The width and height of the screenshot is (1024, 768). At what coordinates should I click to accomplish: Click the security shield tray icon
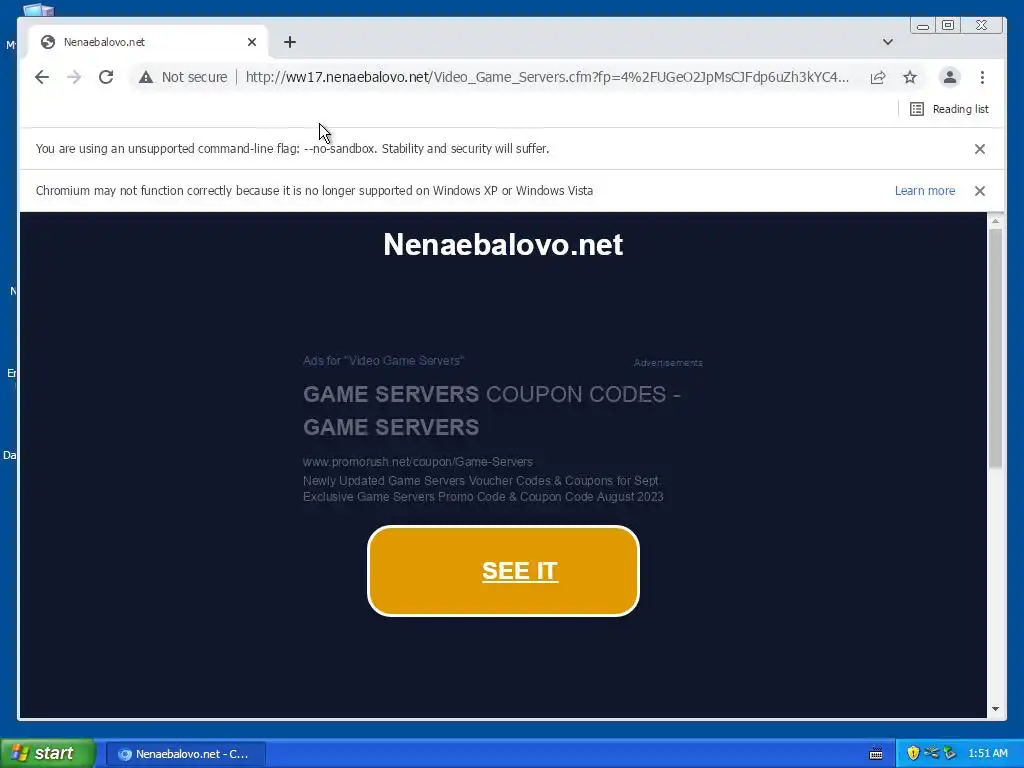tap(913, 753)
